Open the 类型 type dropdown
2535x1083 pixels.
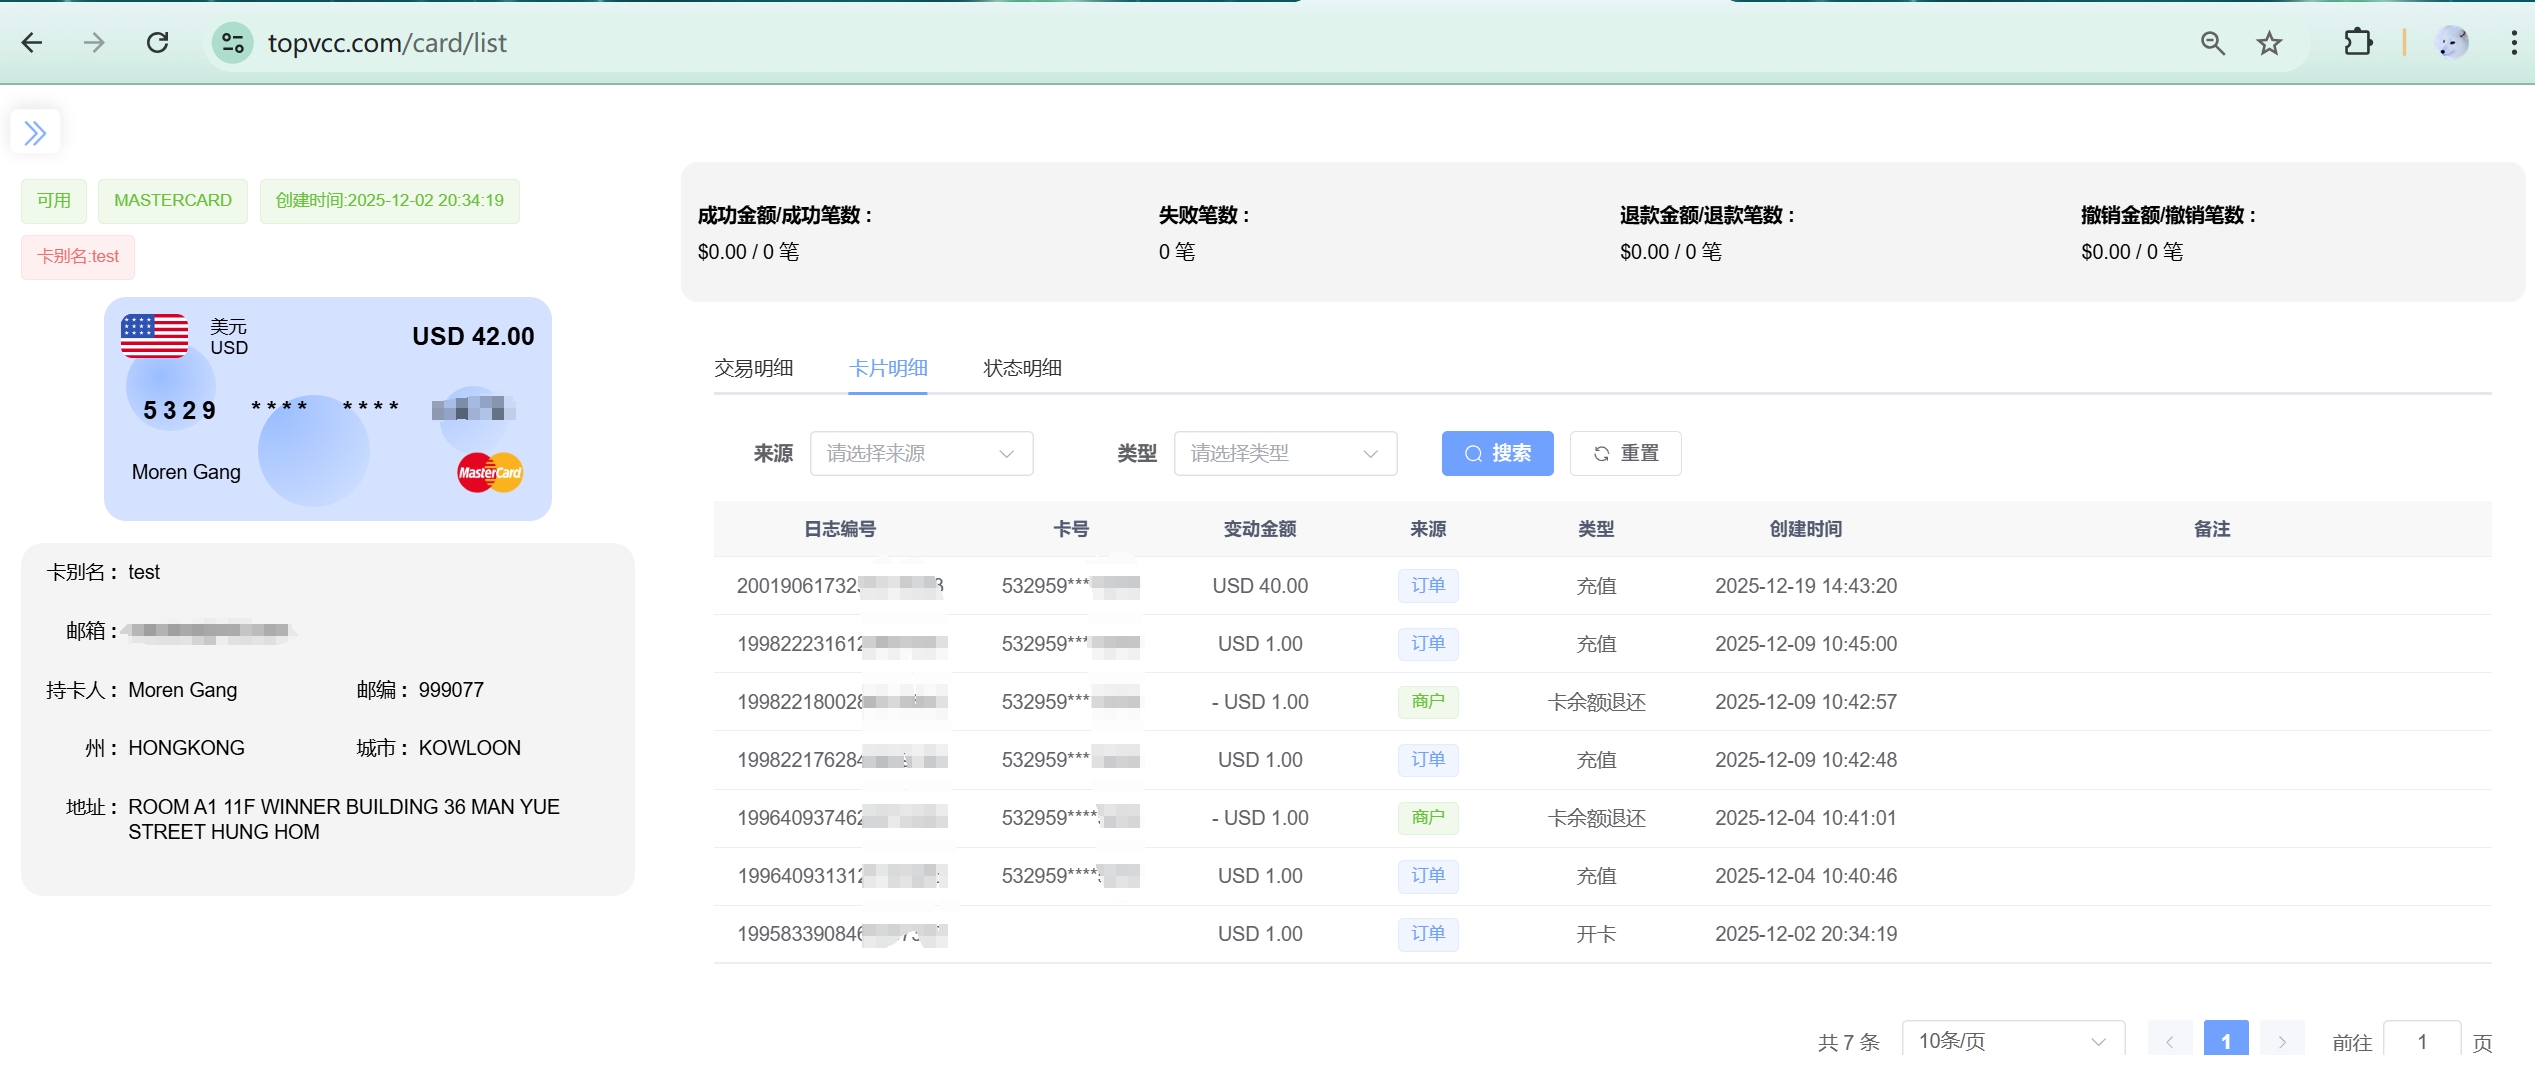[1284, 454]
